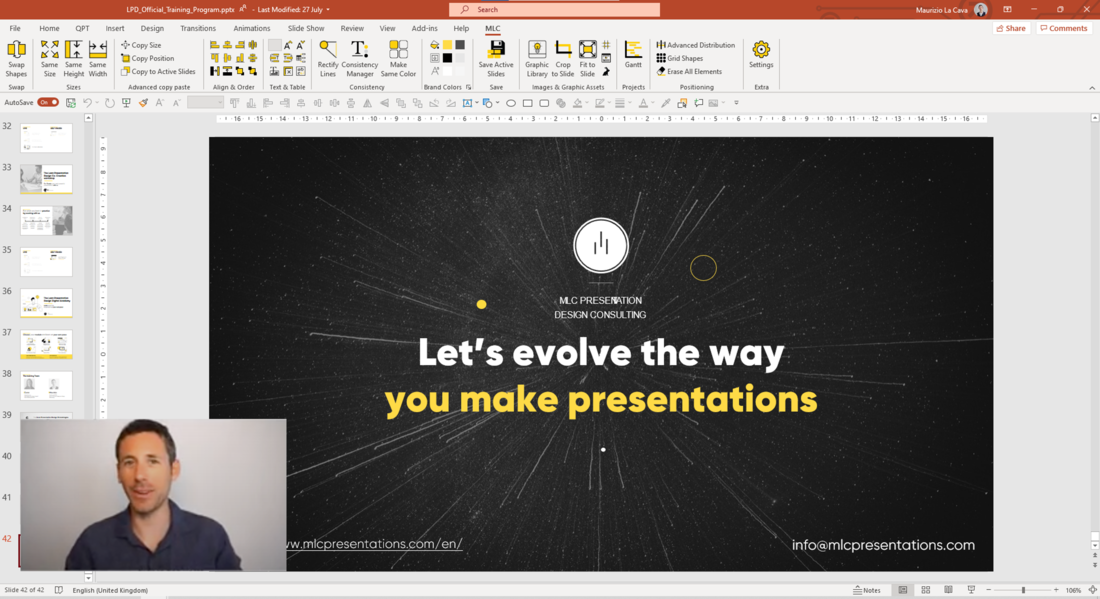
Task: Pick the yellow brand color swatch
Action: 447,45
